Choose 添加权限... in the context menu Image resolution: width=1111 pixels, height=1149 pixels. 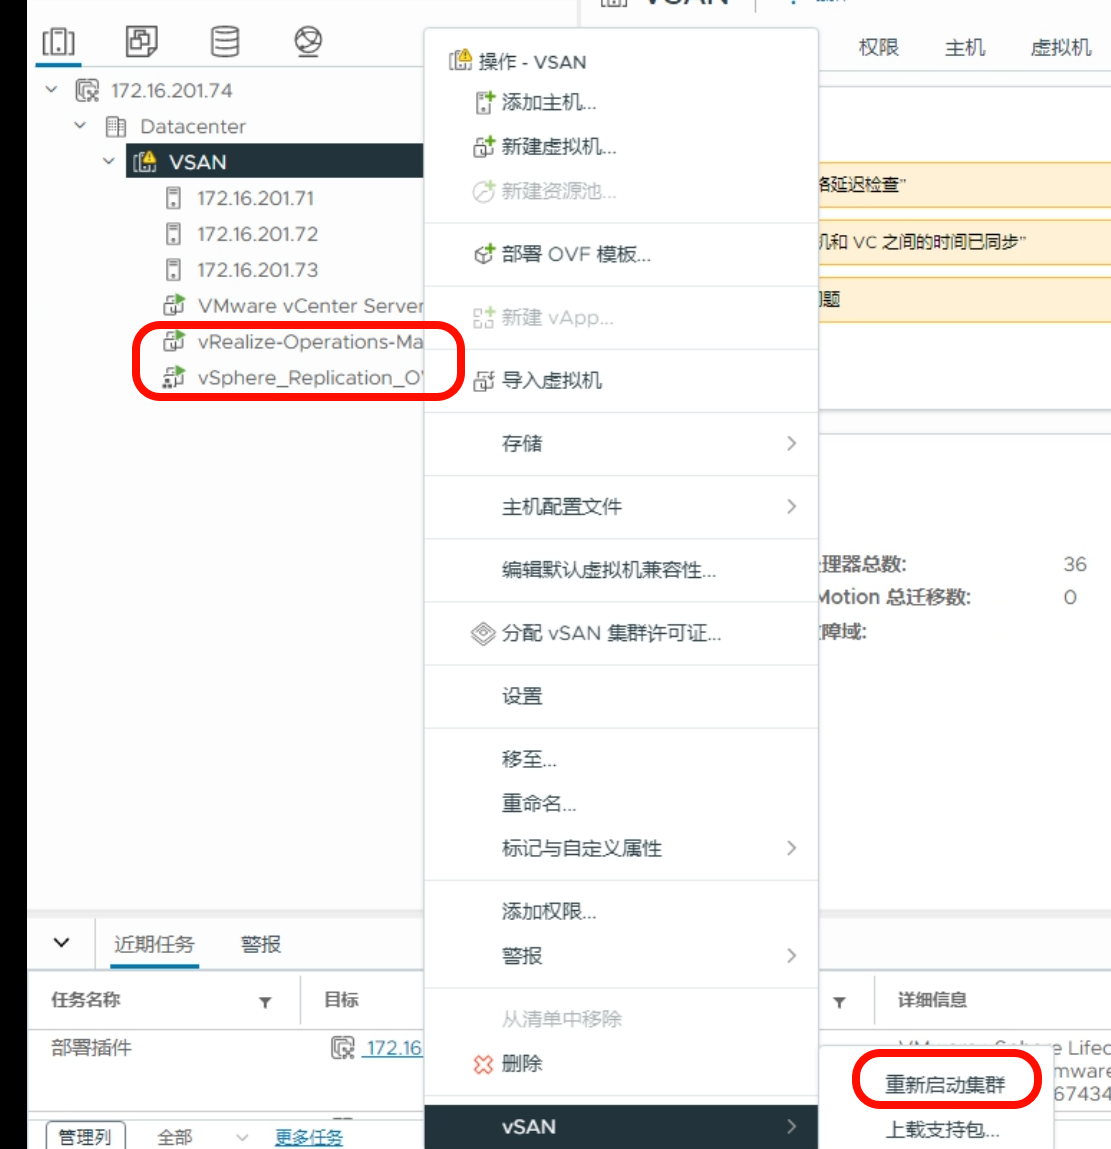549,912
